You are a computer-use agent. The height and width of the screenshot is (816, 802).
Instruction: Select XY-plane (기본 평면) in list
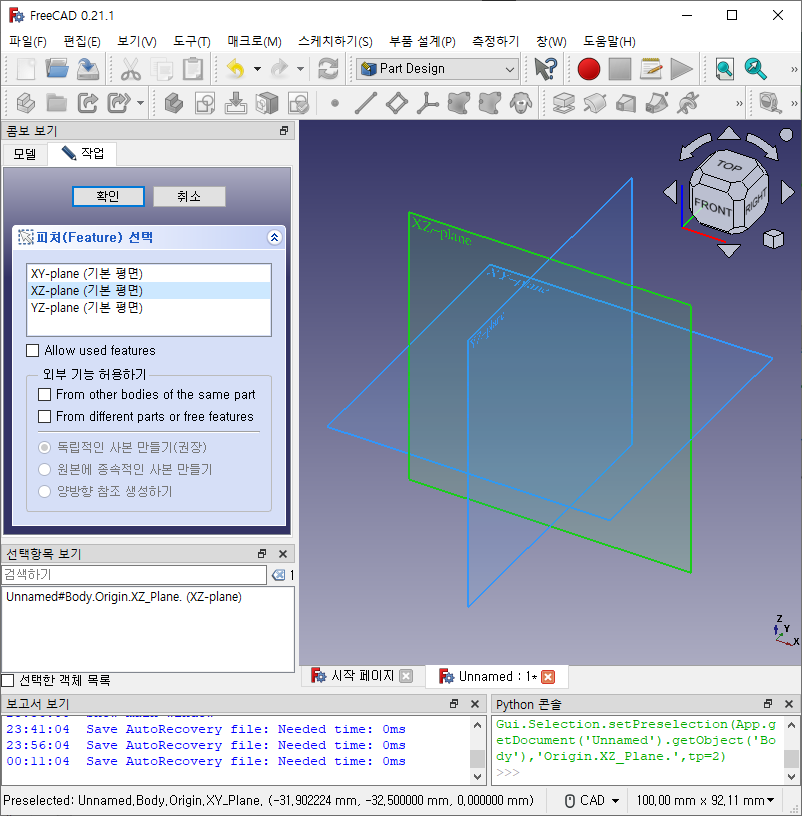(x=149, y=273)
